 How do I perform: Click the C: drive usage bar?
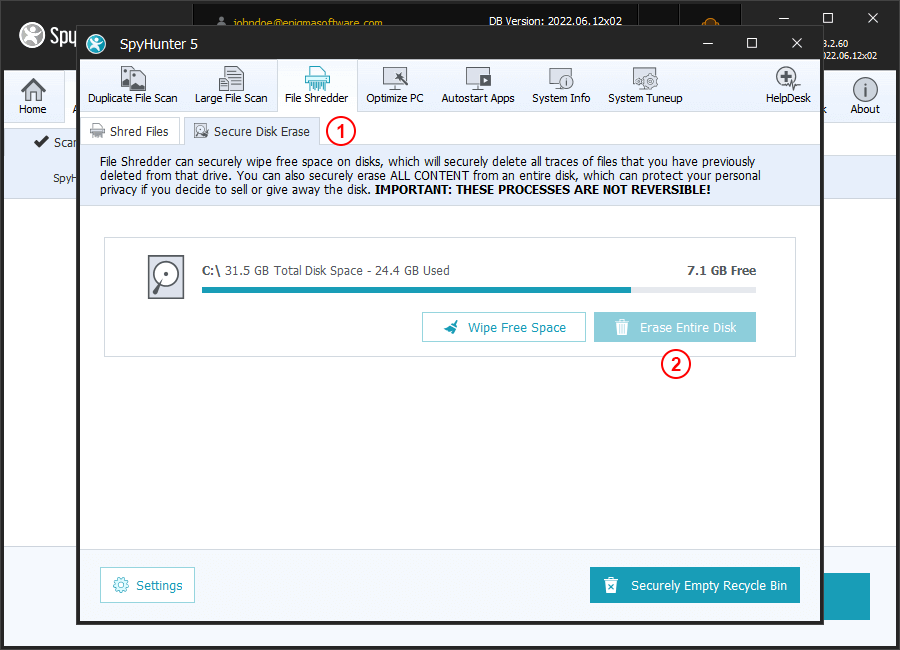[478, 290]
